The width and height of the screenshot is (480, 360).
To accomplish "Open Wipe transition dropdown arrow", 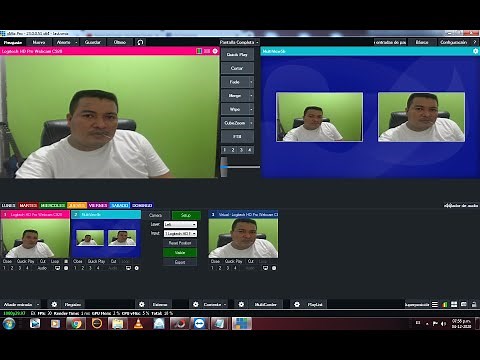I will tap(251, 109).
